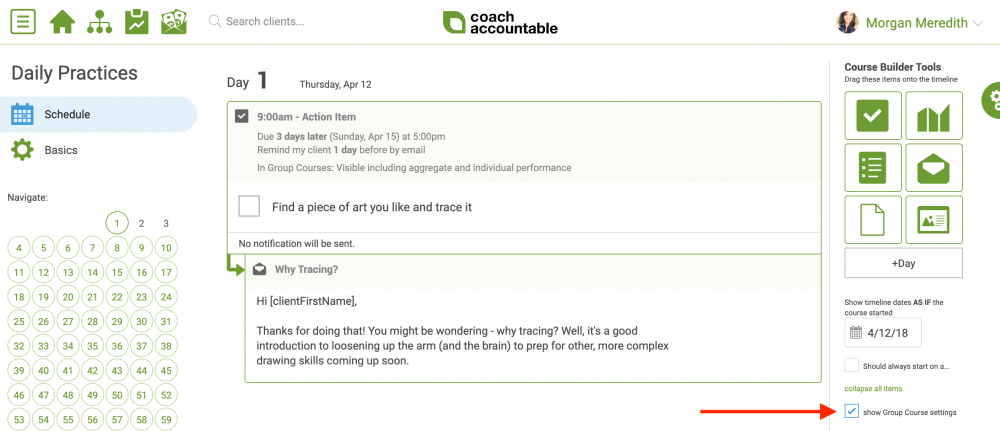Add a new day with +Day button
The image size is (1000, 431).
coord(903,263)
